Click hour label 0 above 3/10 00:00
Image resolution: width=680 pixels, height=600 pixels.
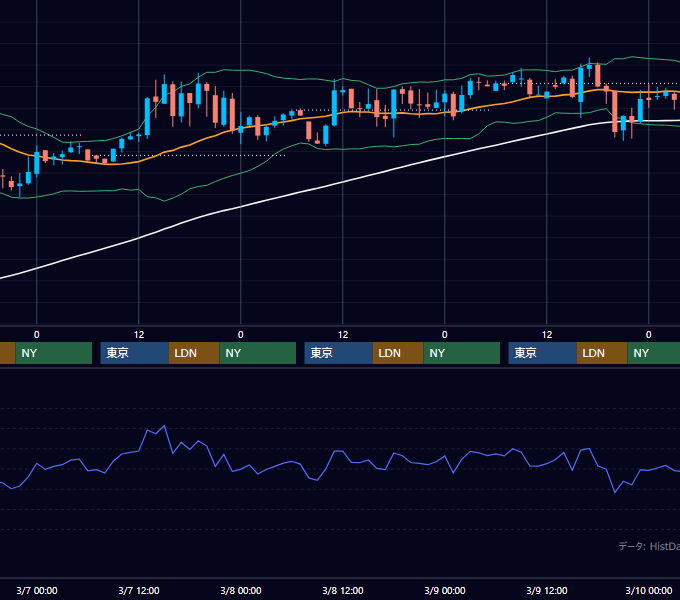coord(649,335)
